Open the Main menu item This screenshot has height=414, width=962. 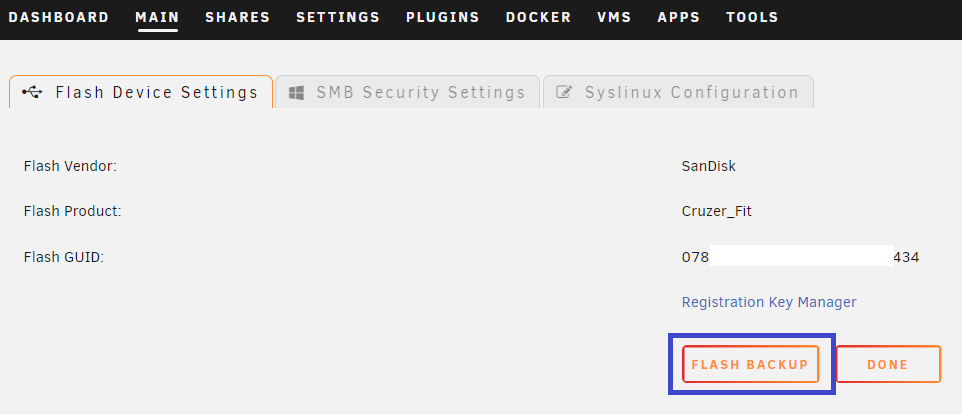(158, 17)
